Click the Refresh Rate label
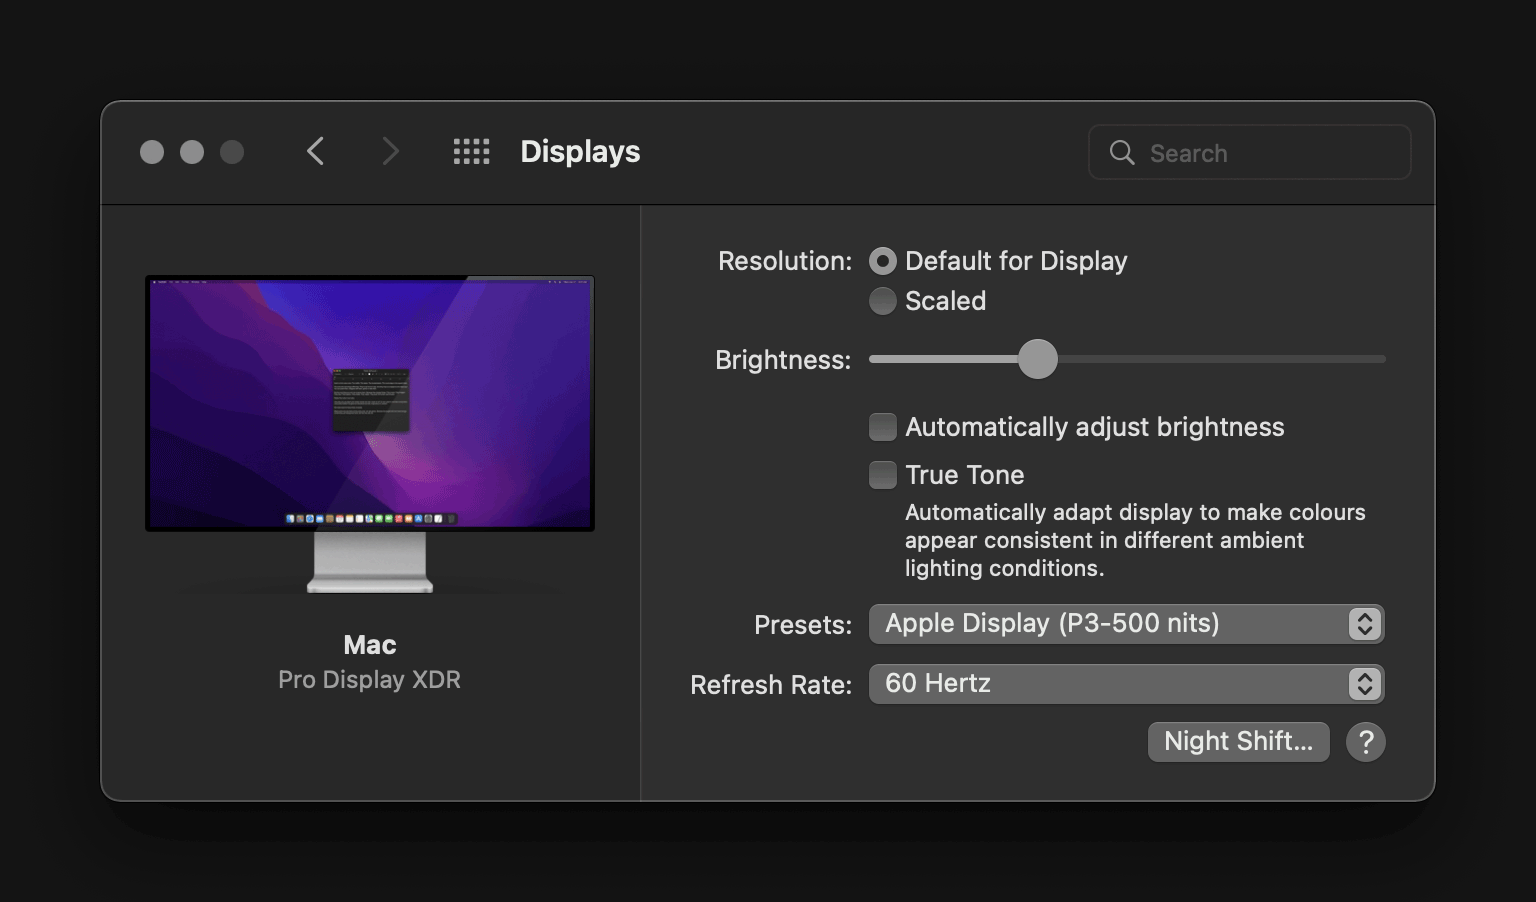 click(x=771, y=685)
